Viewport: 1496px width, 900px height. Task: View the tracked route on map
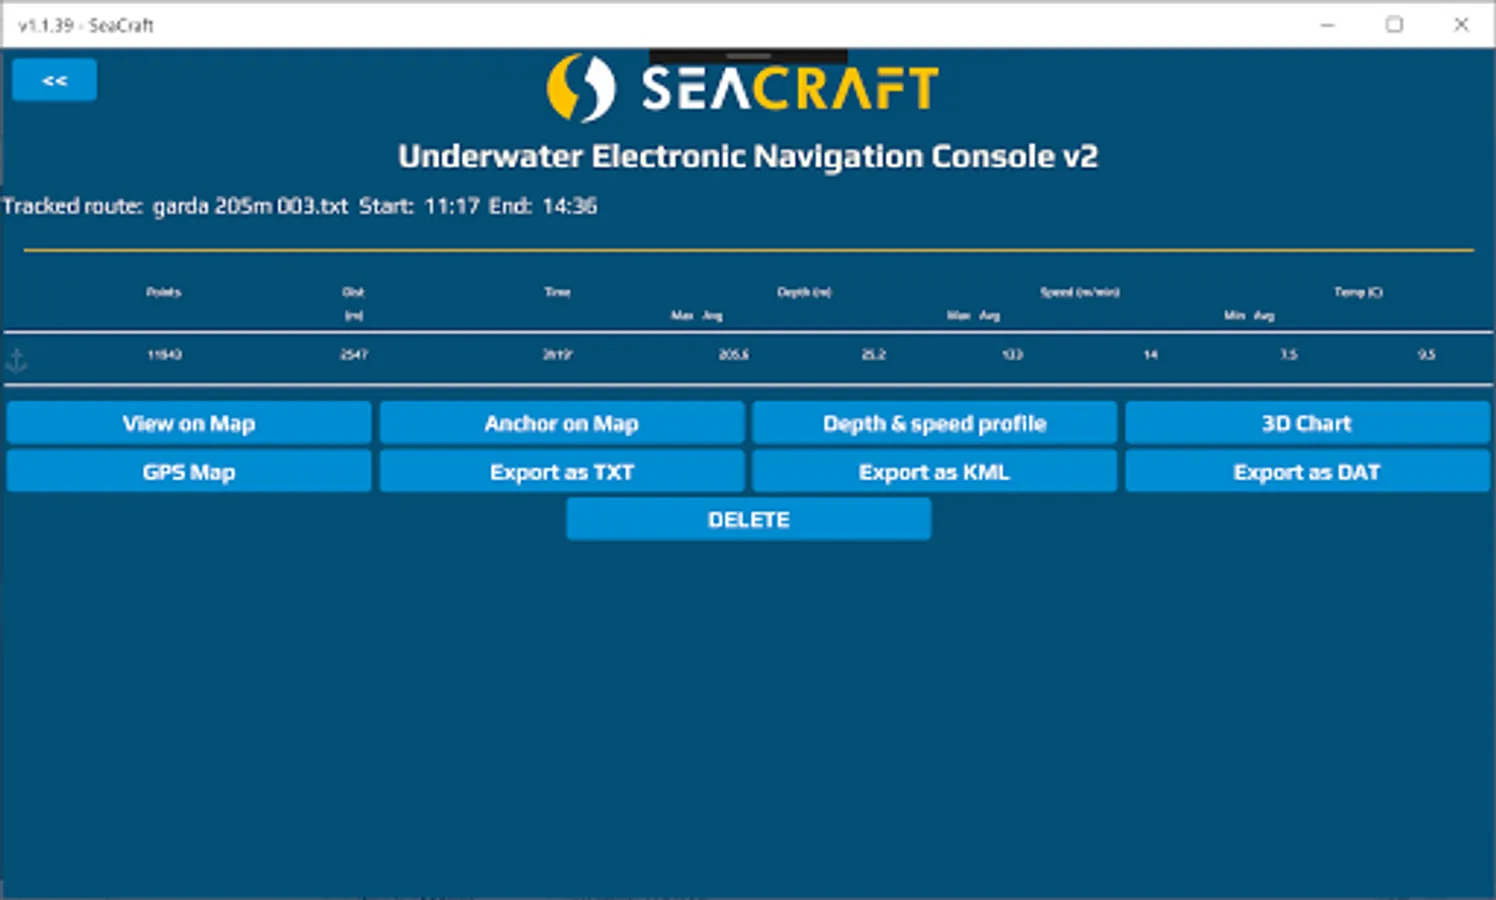coord(188,422)
